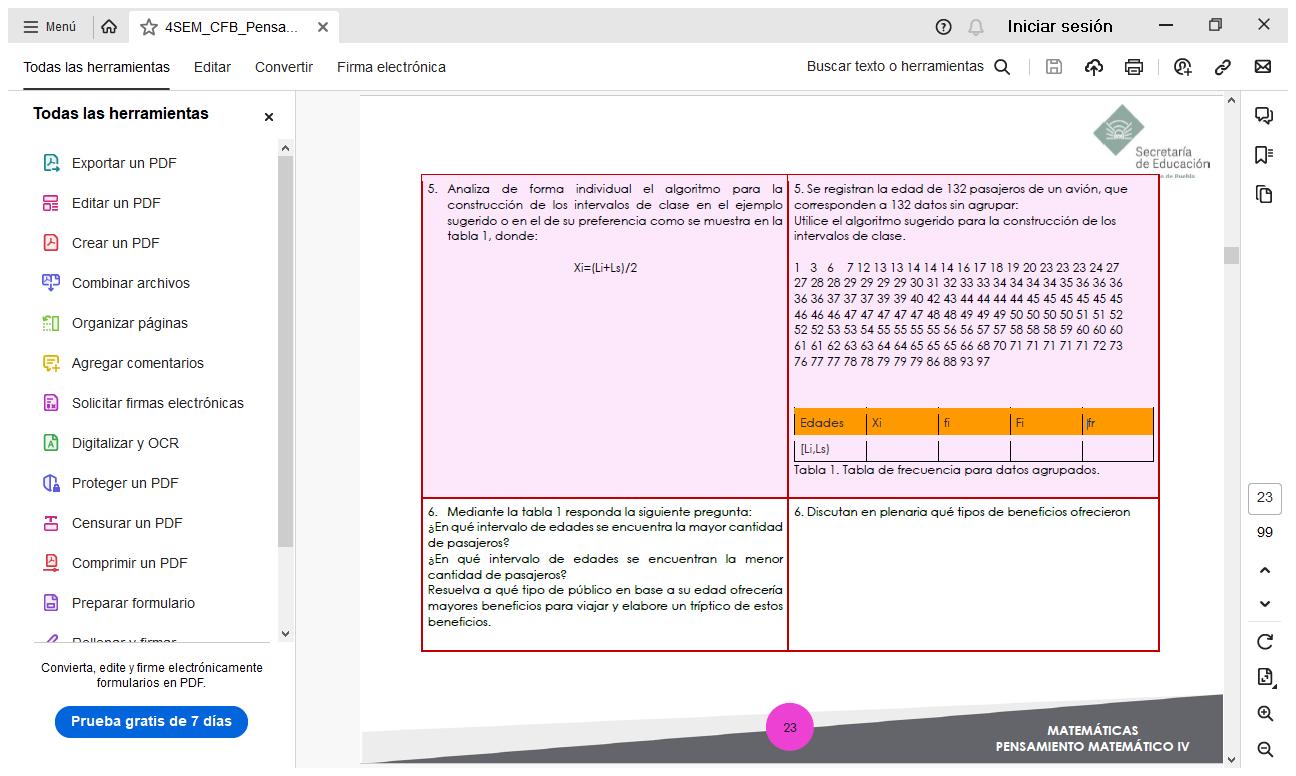Open the page display options icon

click(x=1265, y=678)
